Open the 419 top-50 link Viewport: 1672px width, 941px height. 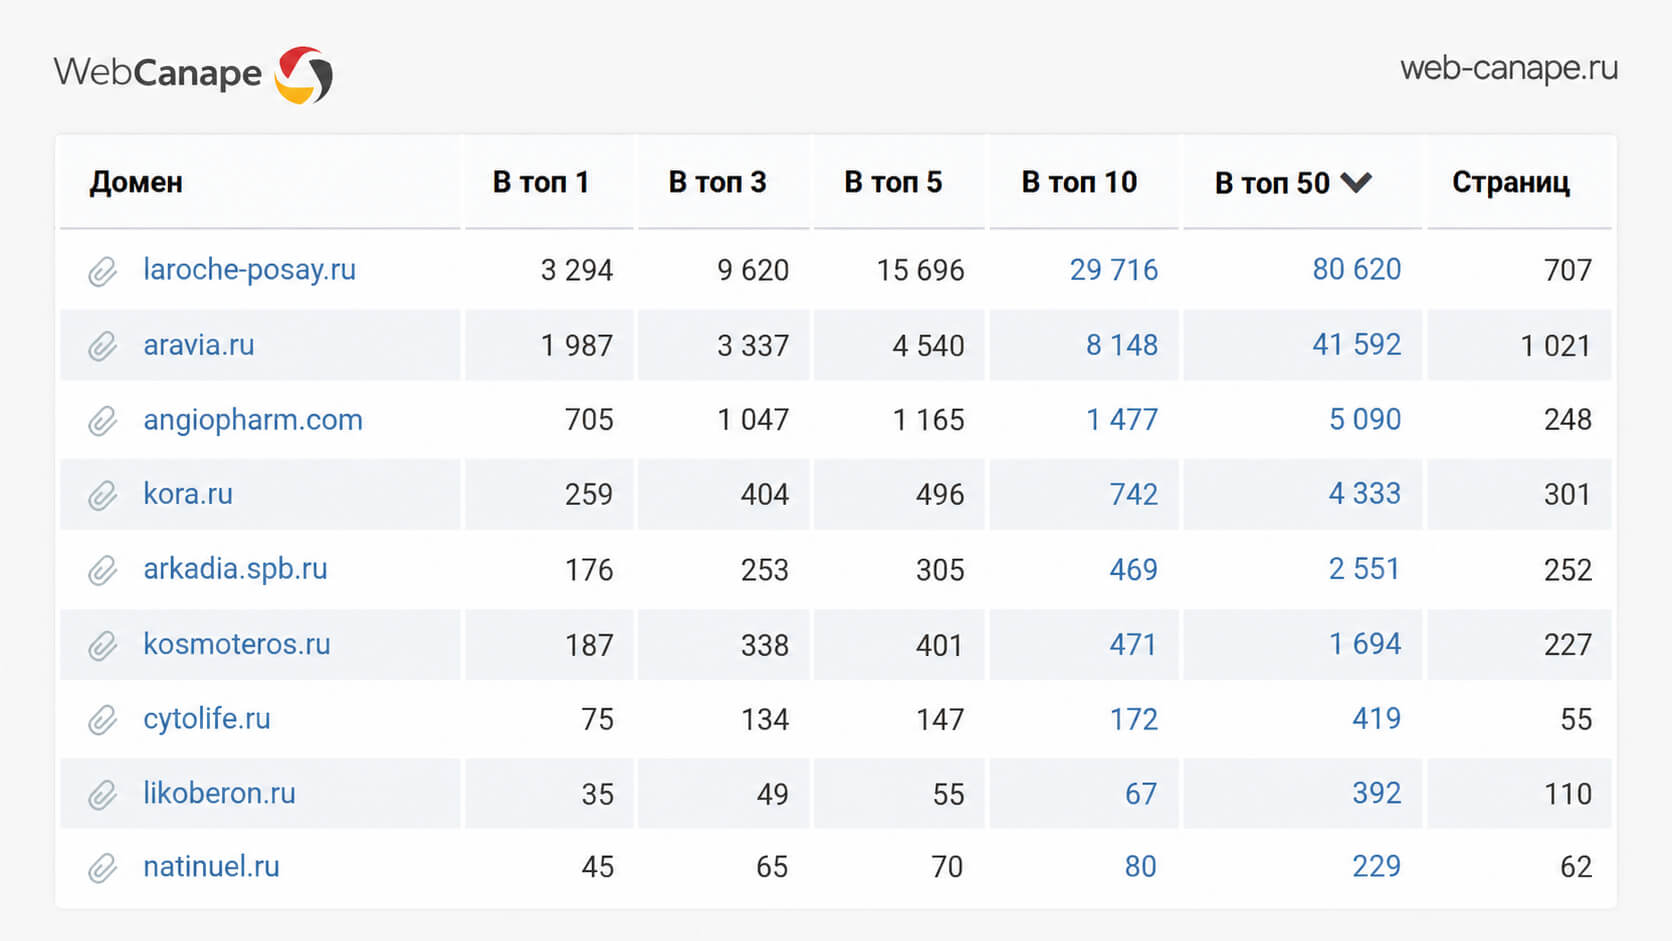pos(1376,719)
